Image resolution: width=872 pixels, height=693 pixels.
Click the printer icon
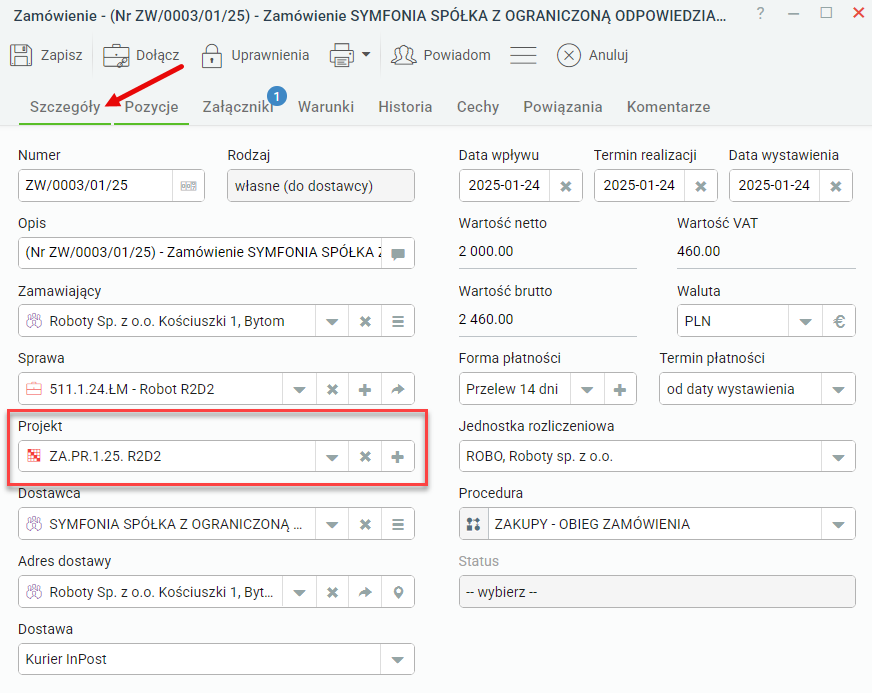[341, 55]
